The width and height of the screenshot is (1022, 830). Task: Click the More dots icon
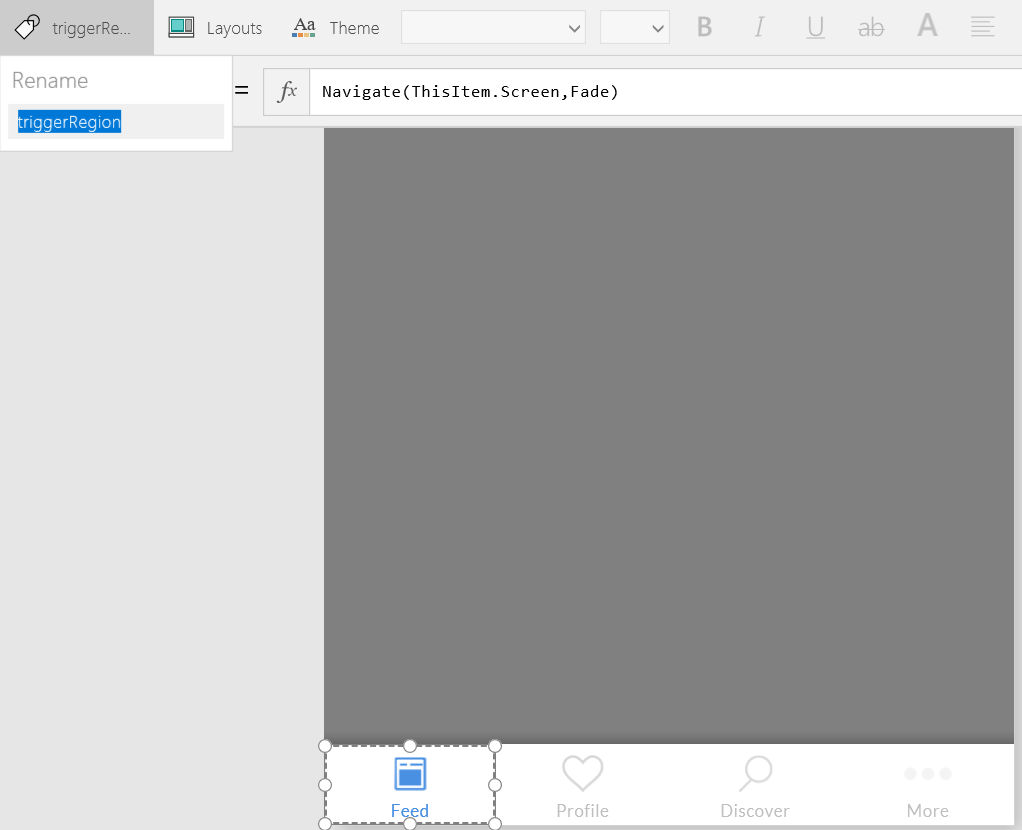point(927,774)
